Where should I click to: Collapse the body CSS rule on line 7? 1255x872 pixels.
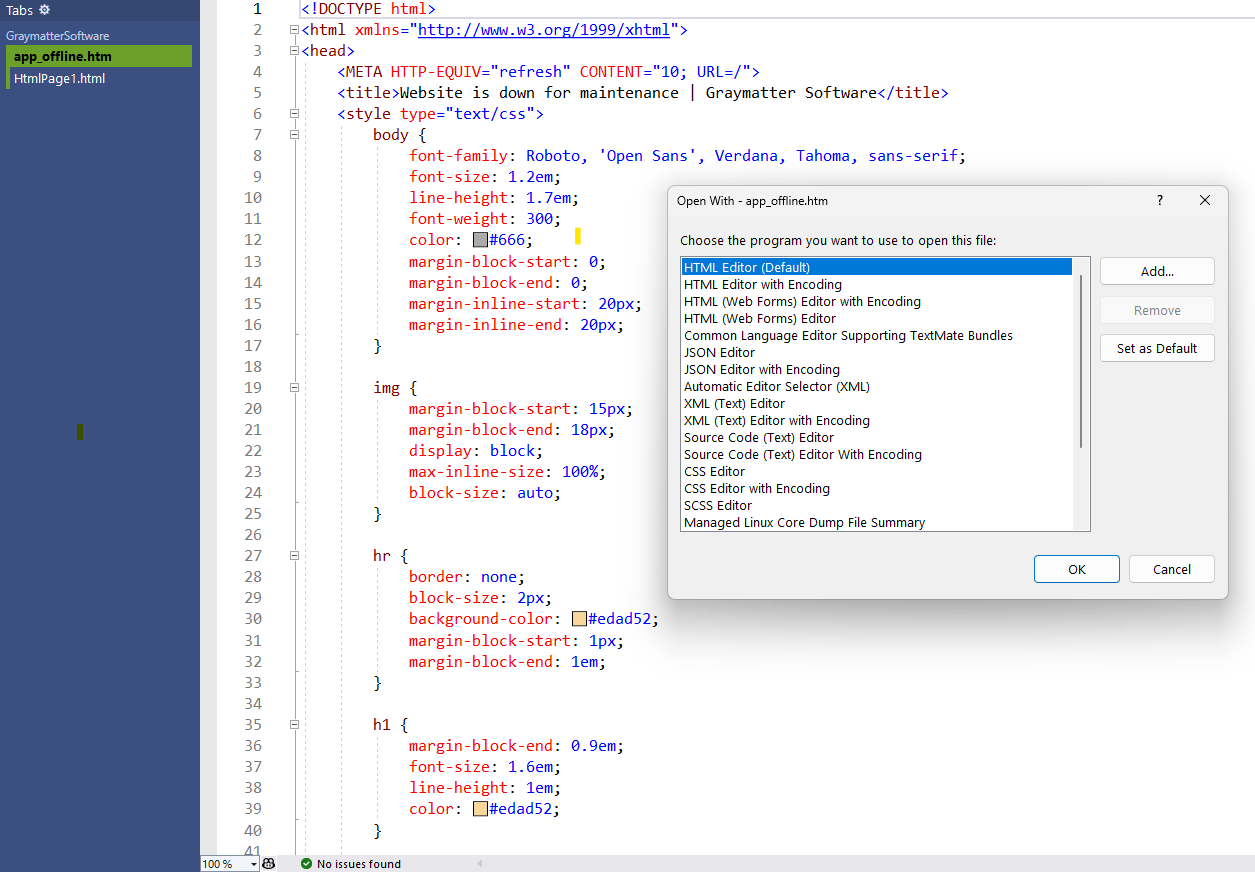tap(293, 134)
